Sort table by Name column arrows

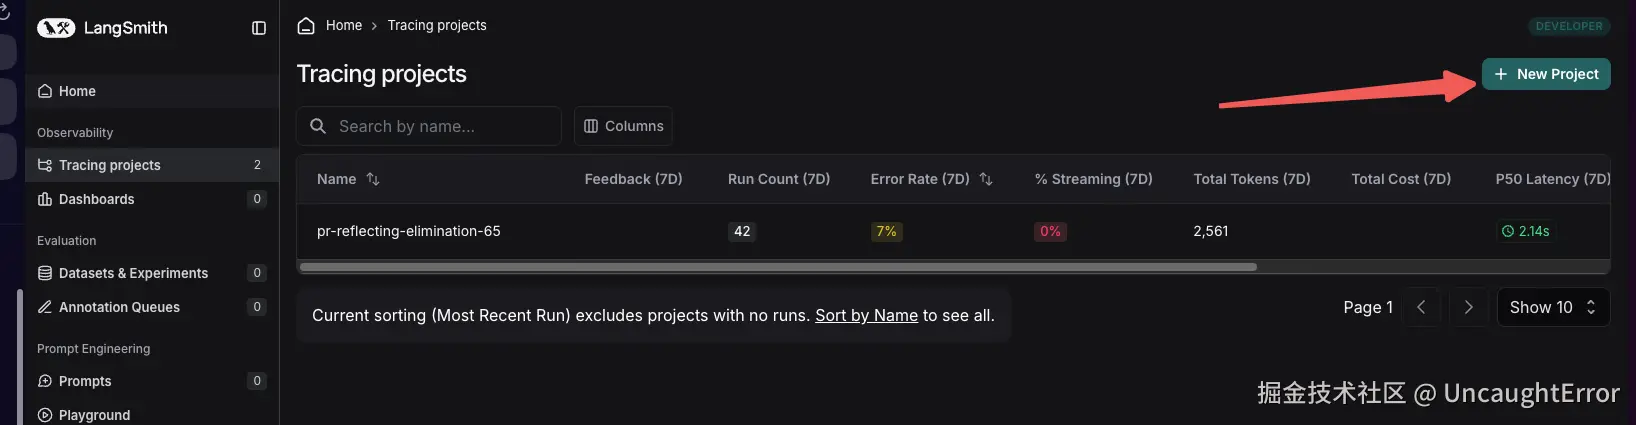tap(373, 179)
